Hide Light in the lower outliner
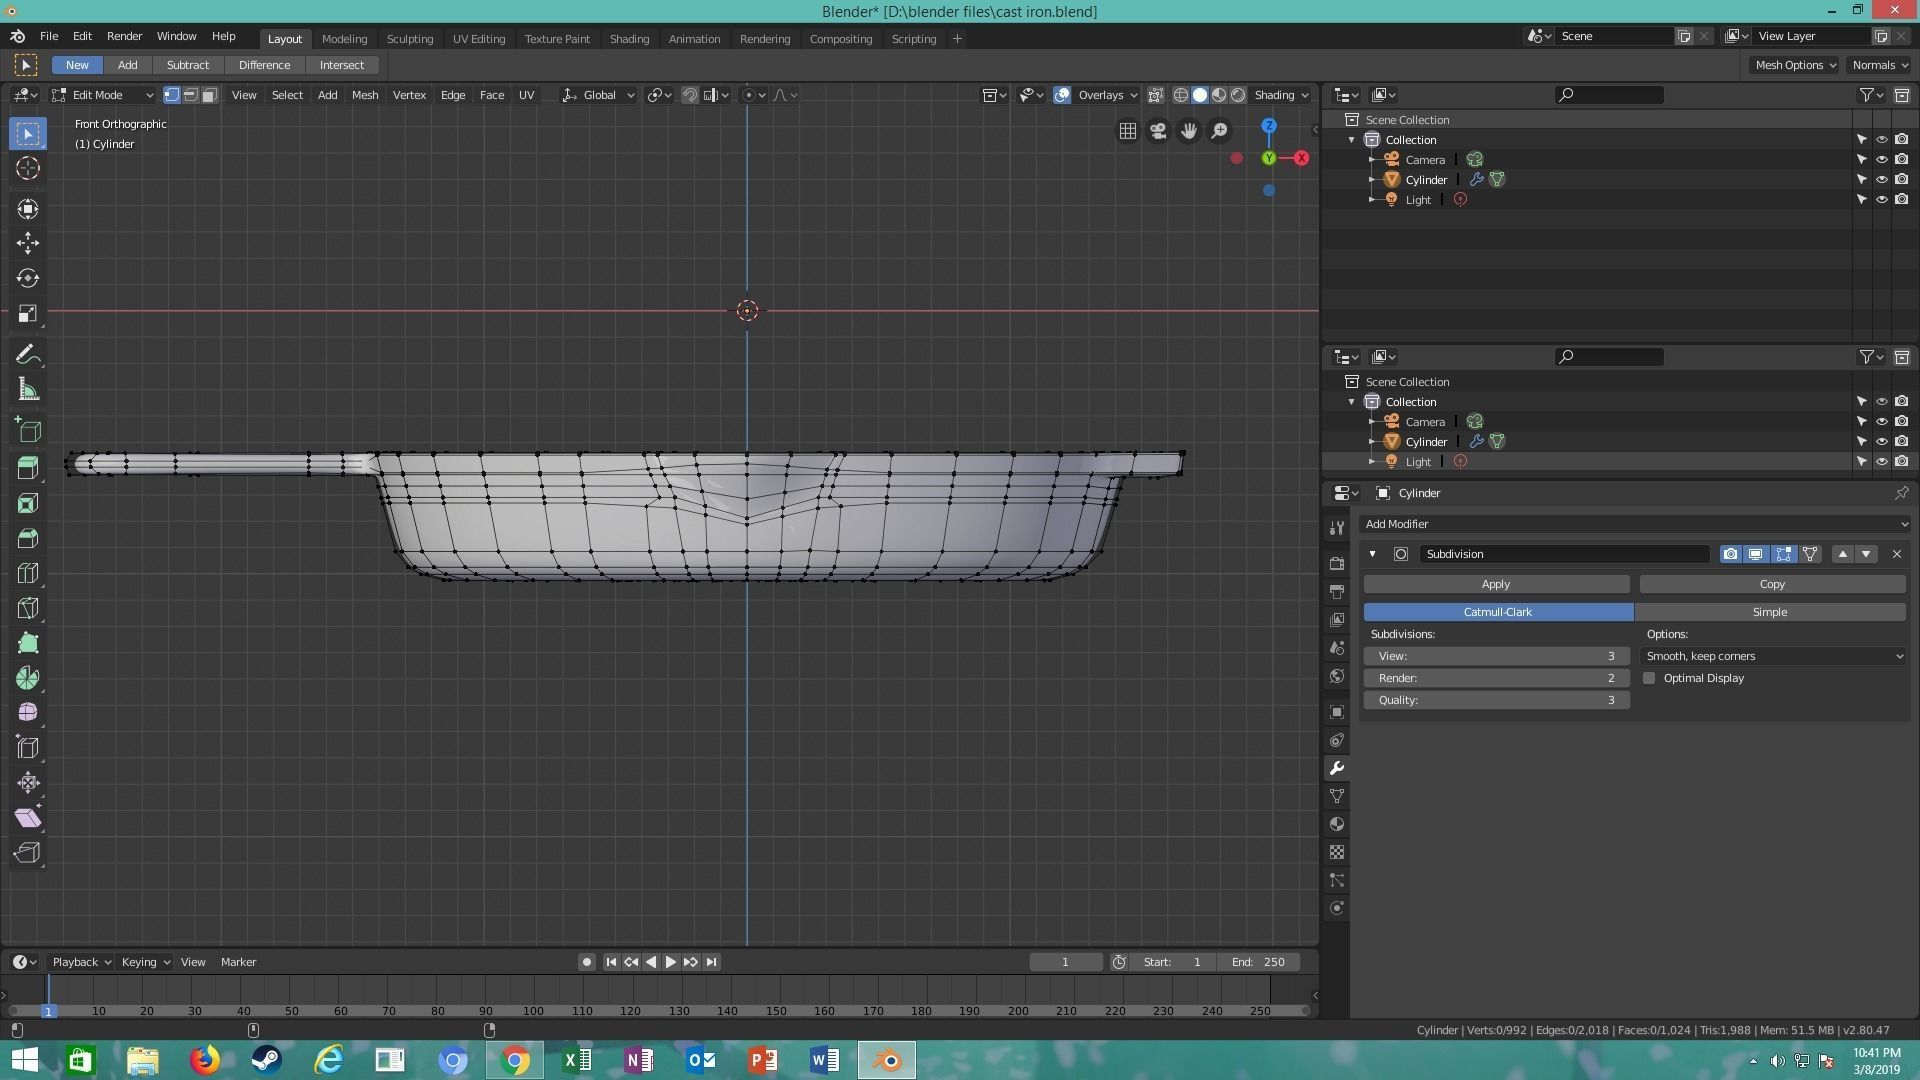 (1881, 462)
